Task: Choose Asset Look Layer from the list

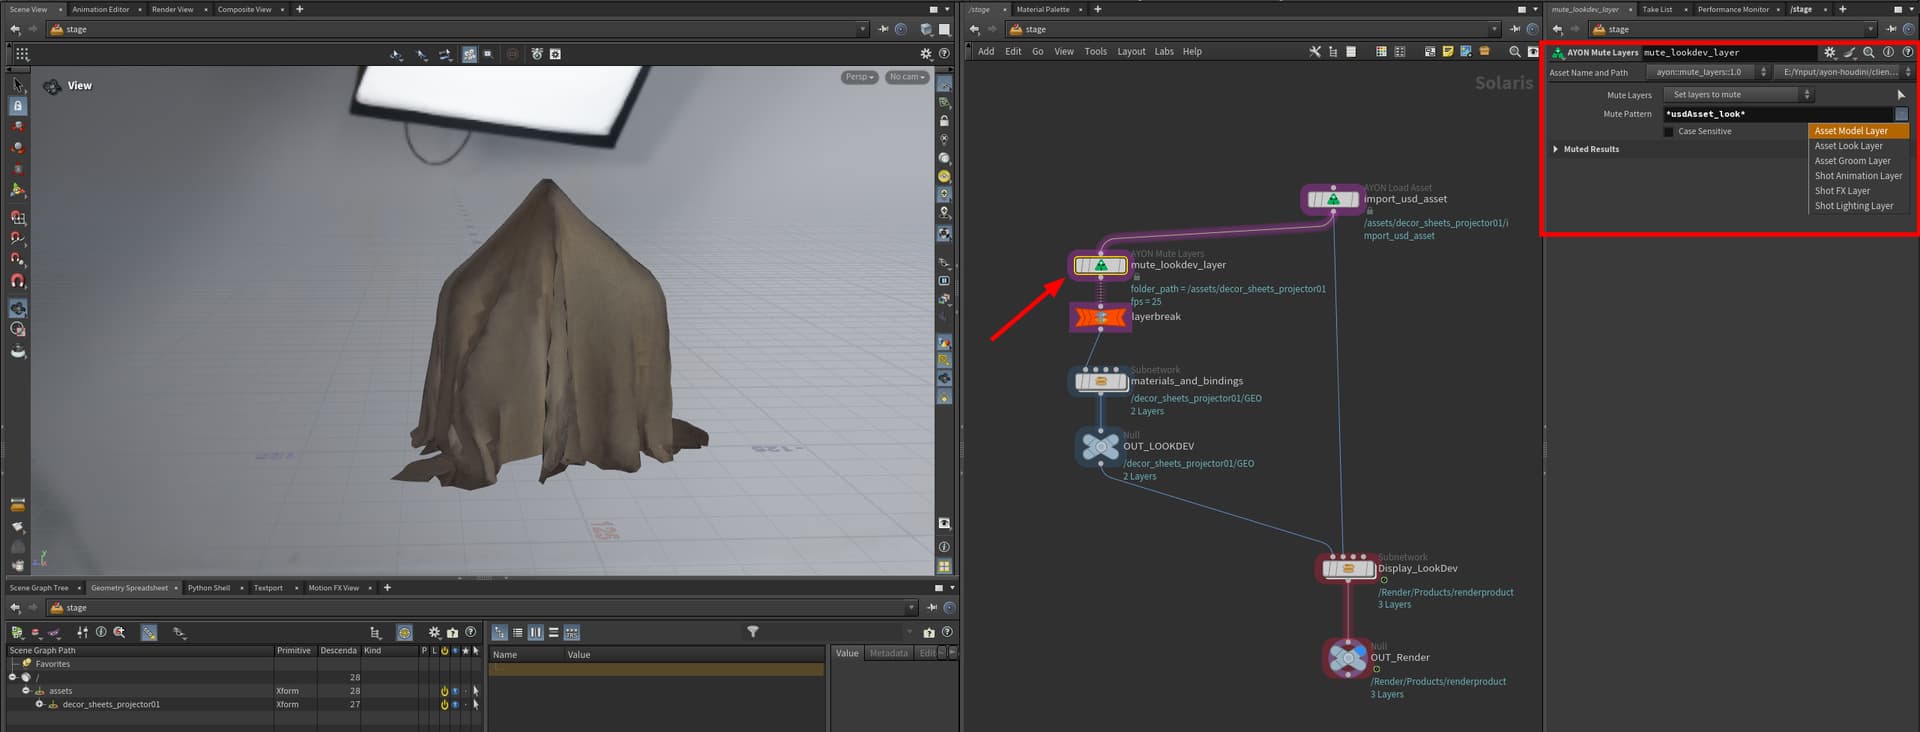Action: (1848, 146)
